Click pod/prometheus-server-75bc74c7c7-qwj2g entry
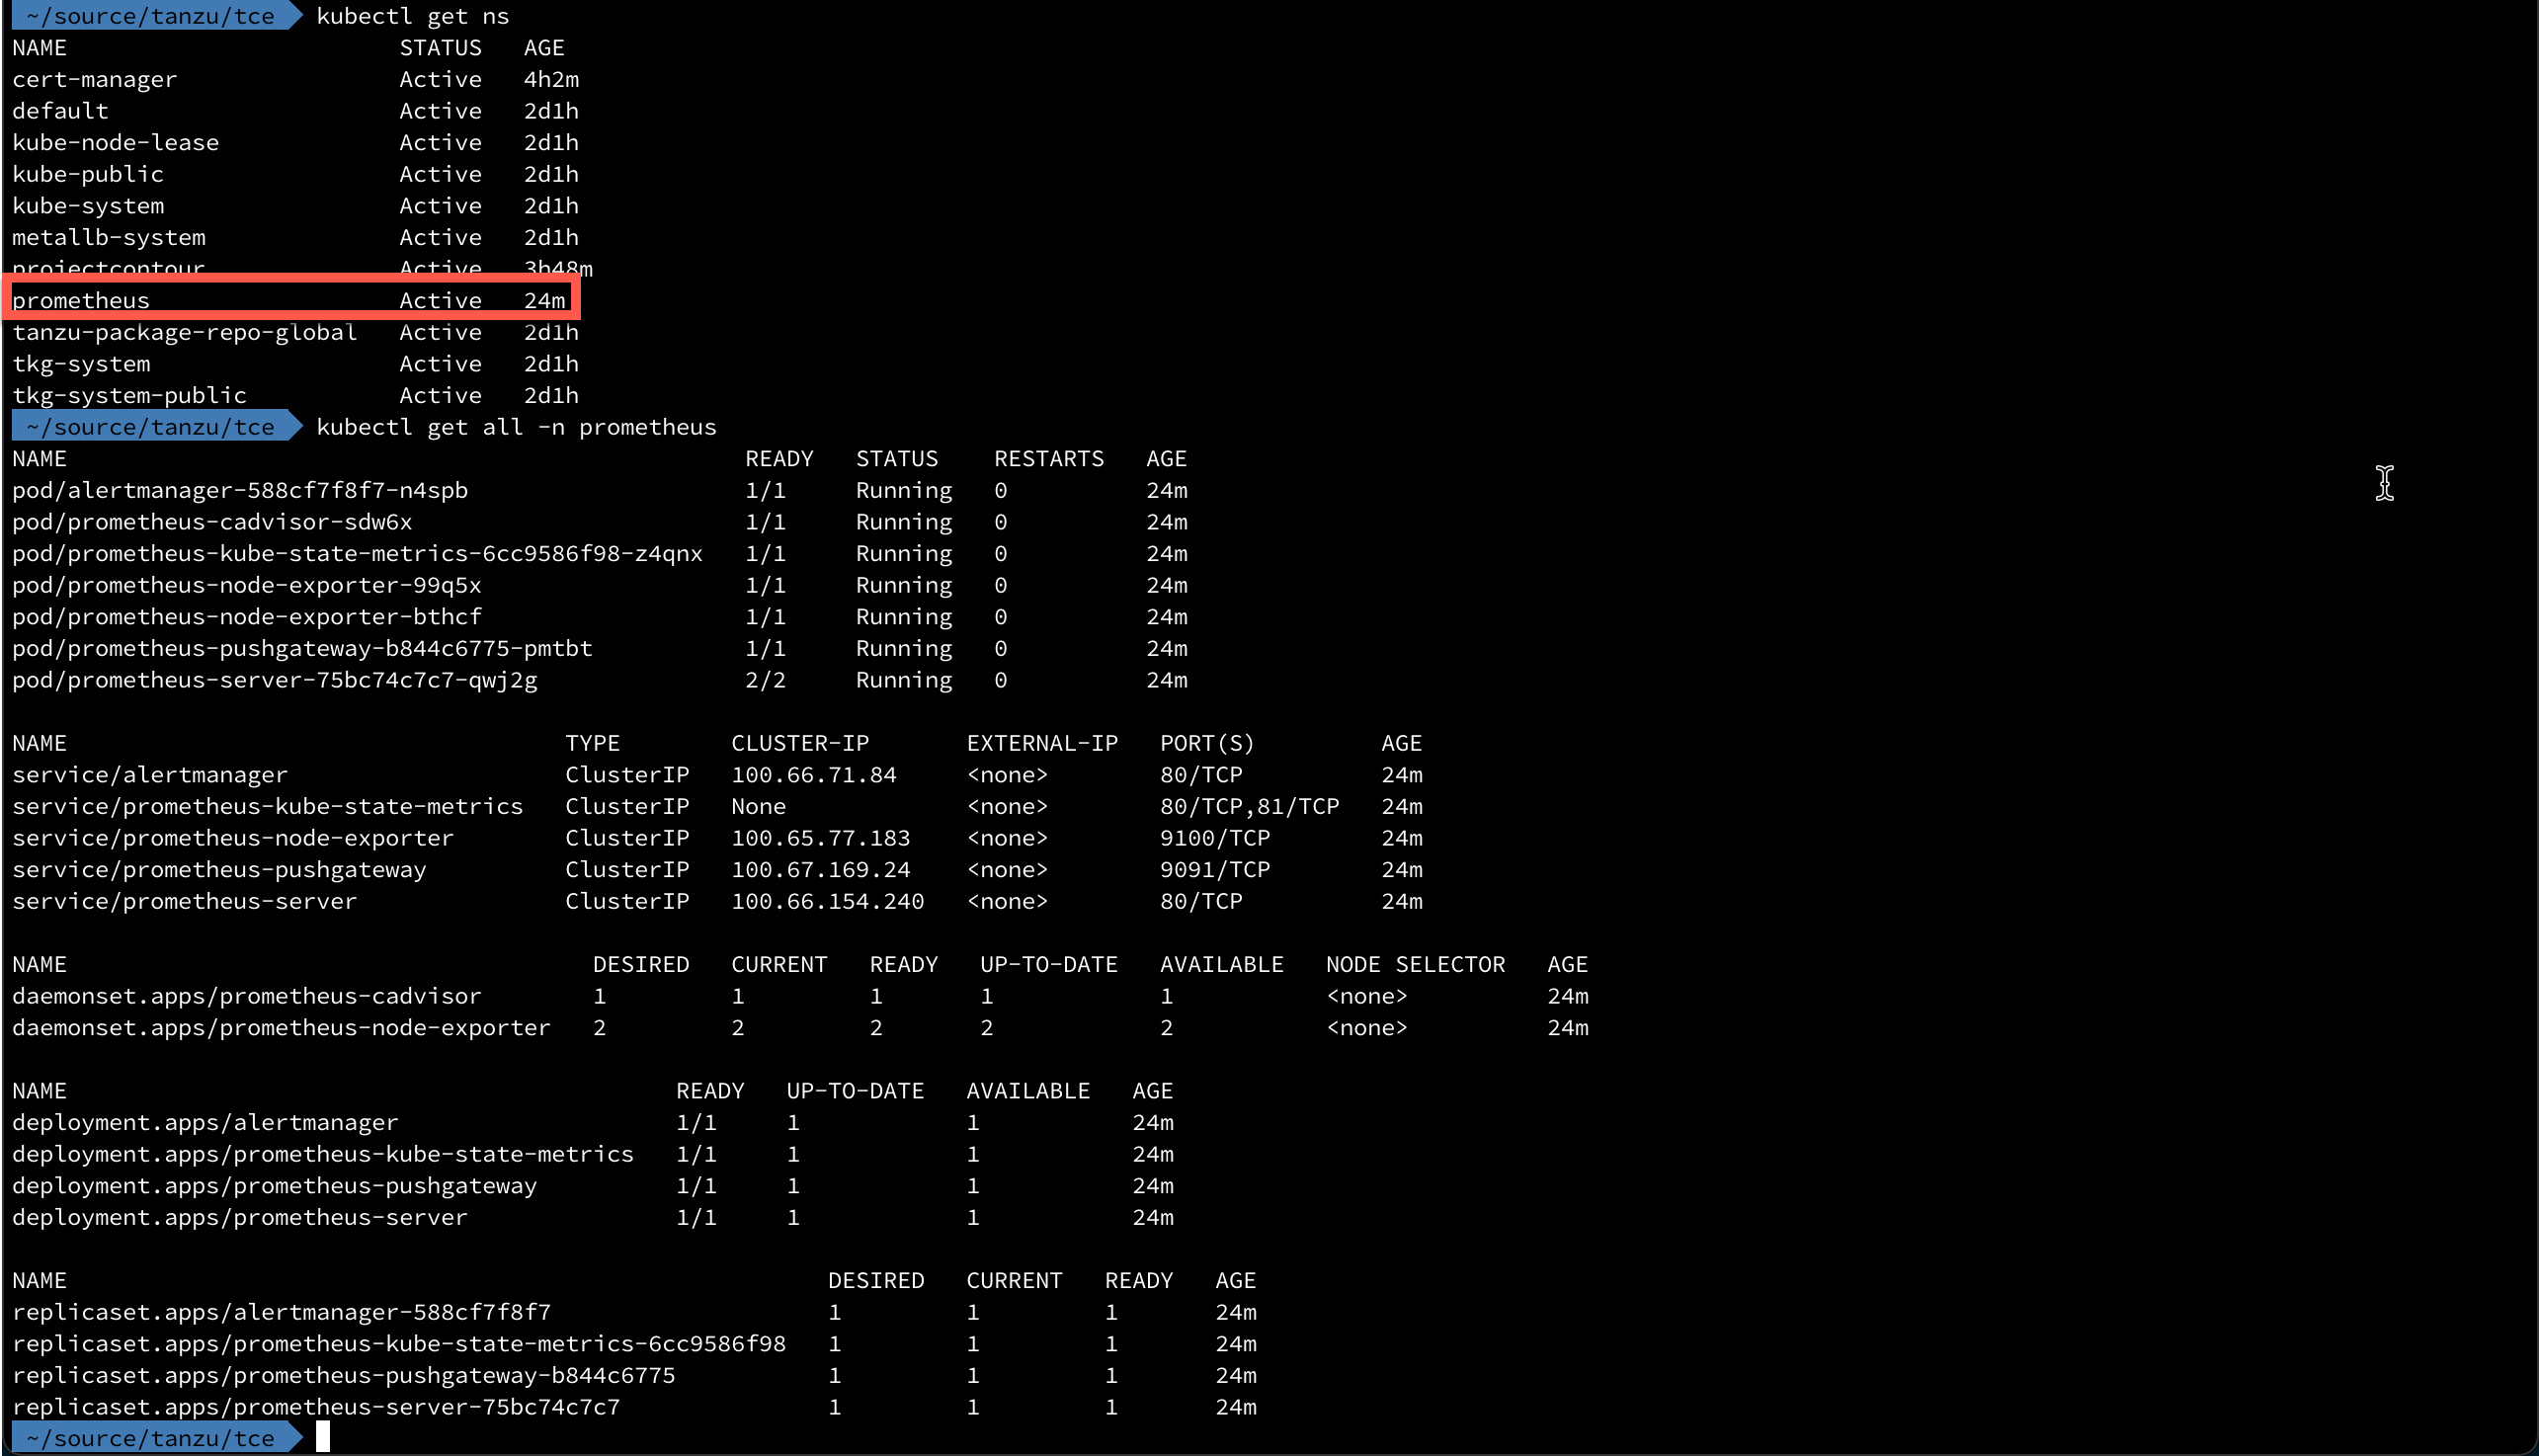Viewport: 2539px width, 1456px height. tap(275, 680)
